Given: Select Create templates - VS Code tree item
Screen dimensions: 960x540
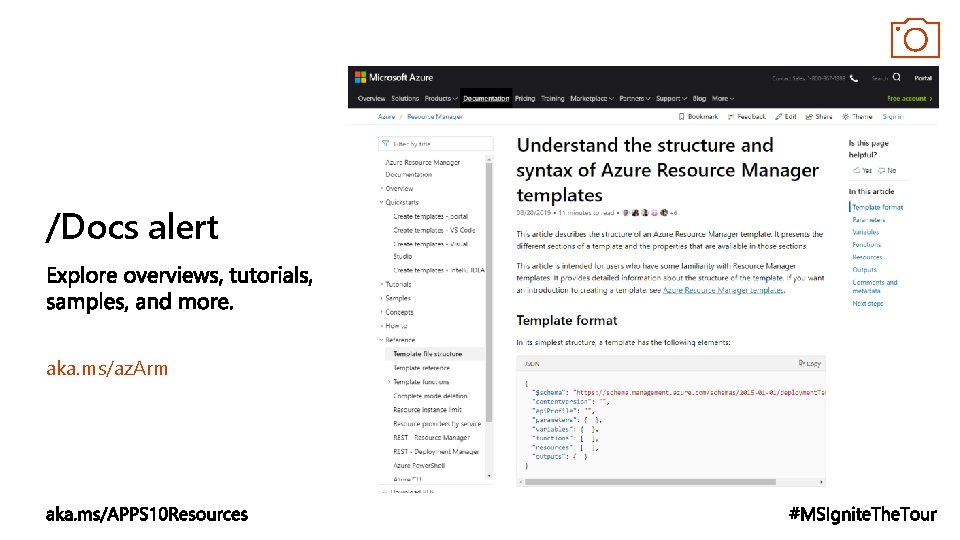Looking at the screenshot, I should (x=434, y=230).
